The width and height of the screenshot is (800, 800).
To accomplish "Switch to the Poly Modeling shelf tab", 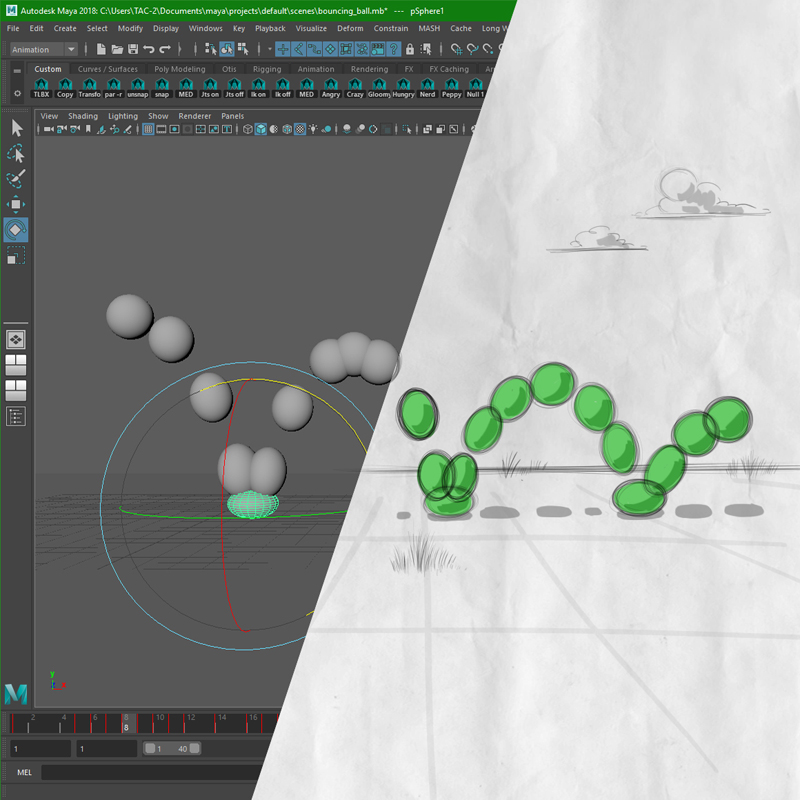I will click(x=180, y=69).
